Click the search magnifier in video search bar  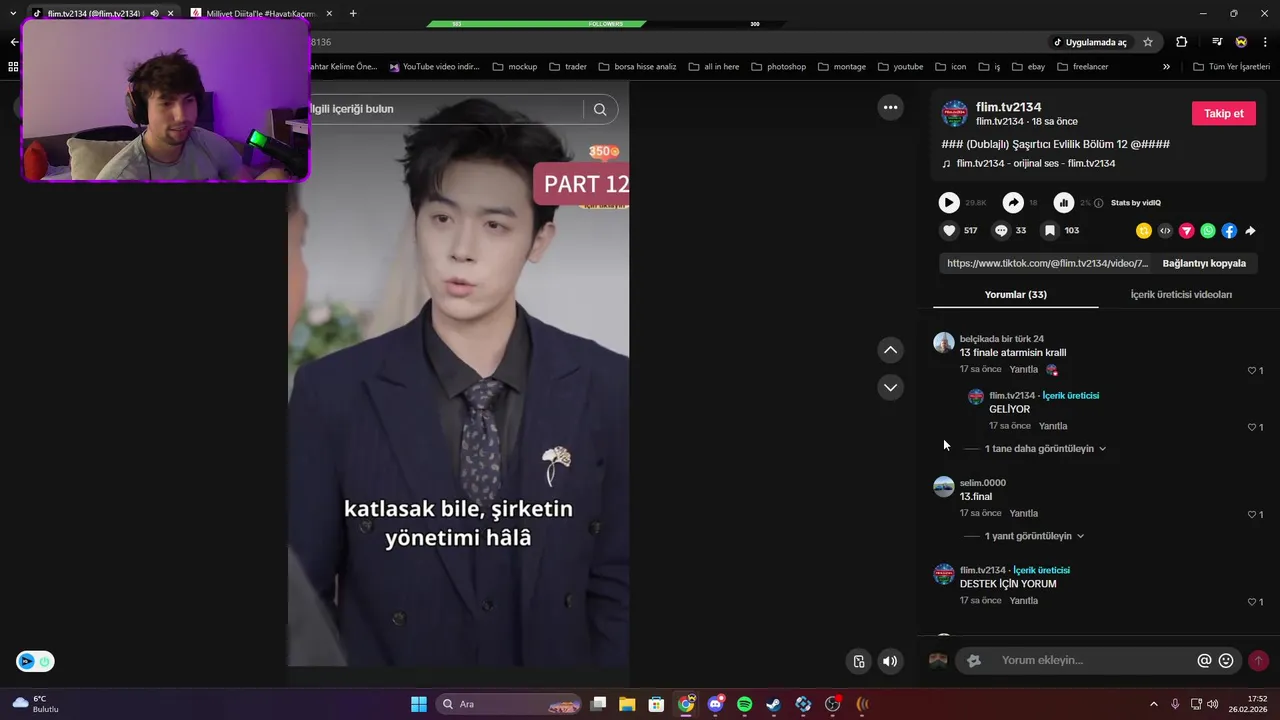click(x=600, y=109)
